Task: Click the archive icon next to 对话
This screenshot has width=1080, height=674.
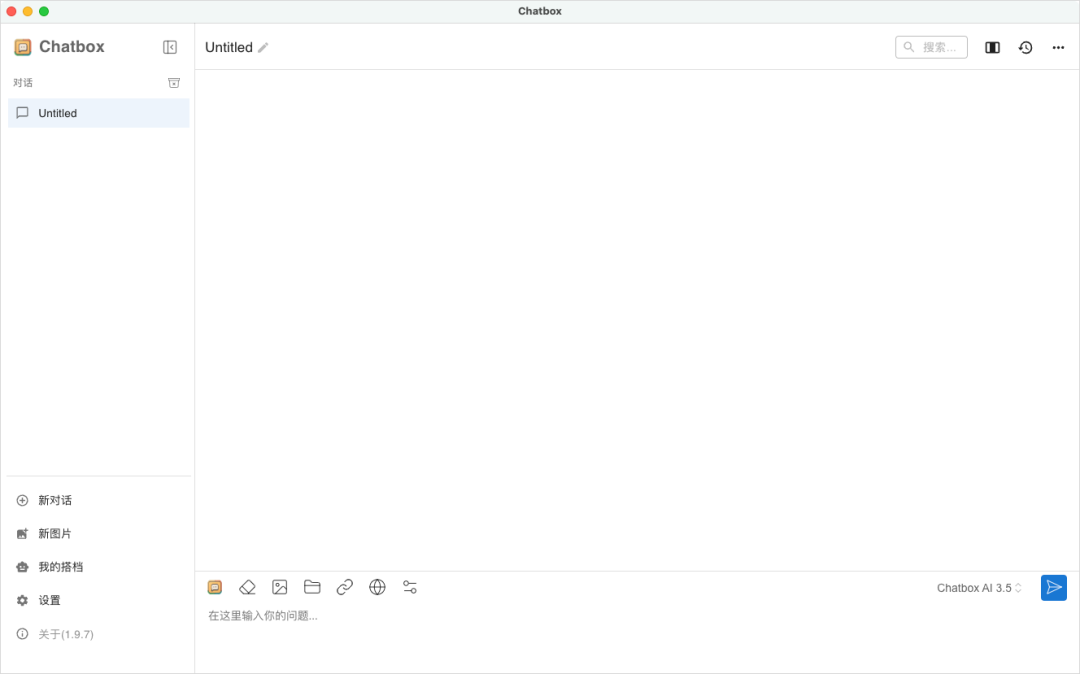Action: coord(174,83)
